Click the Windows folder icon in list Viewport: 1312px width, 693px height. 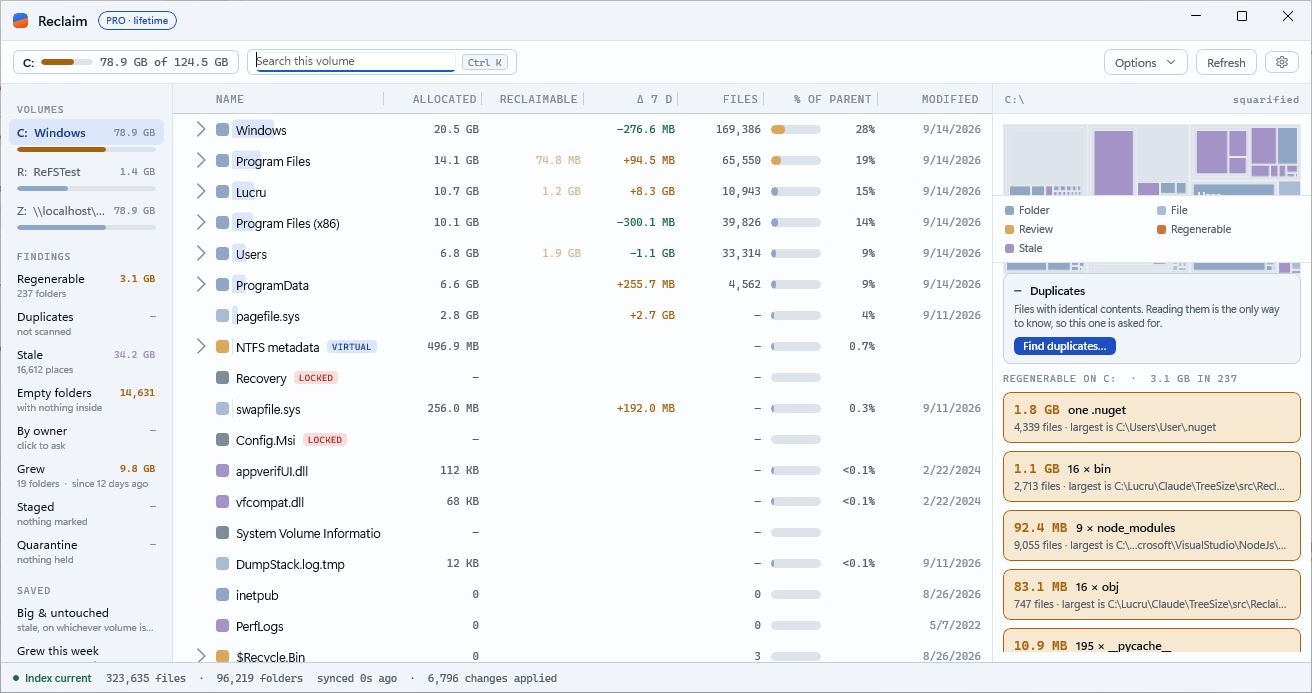(x=223, y=130)
